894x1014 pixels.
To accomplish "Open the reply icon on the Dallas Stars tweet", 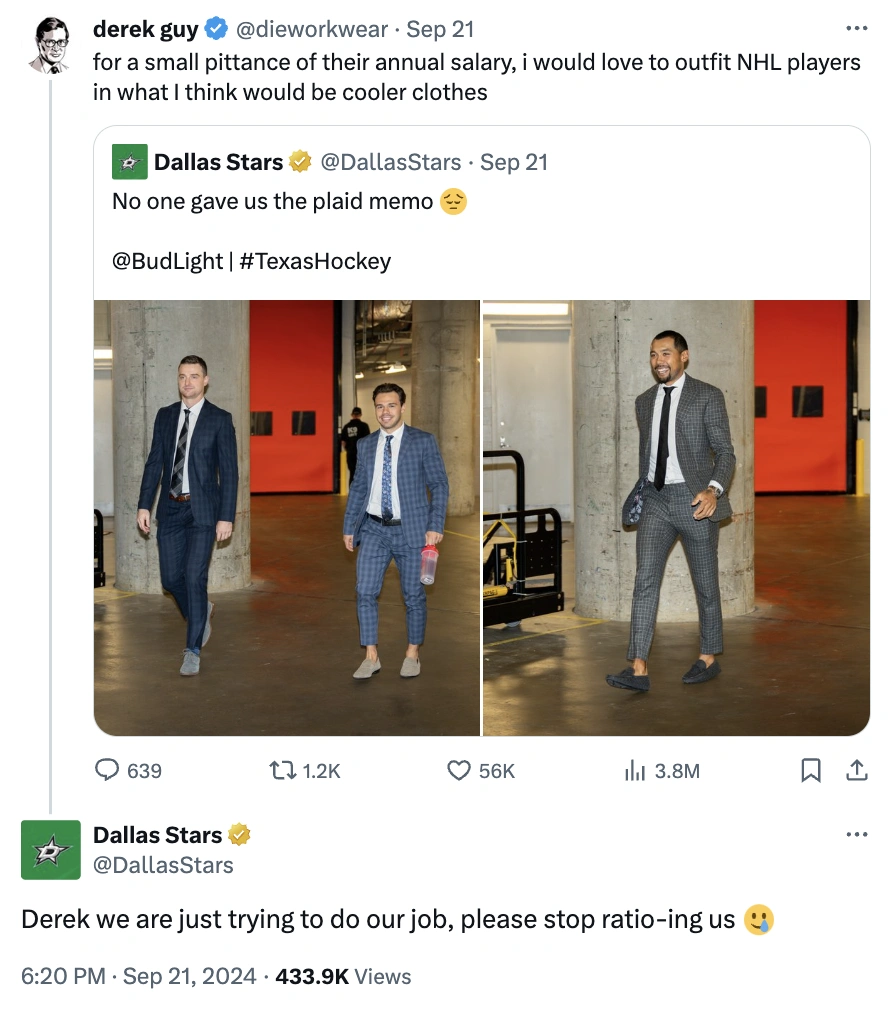I will [108, 770].
